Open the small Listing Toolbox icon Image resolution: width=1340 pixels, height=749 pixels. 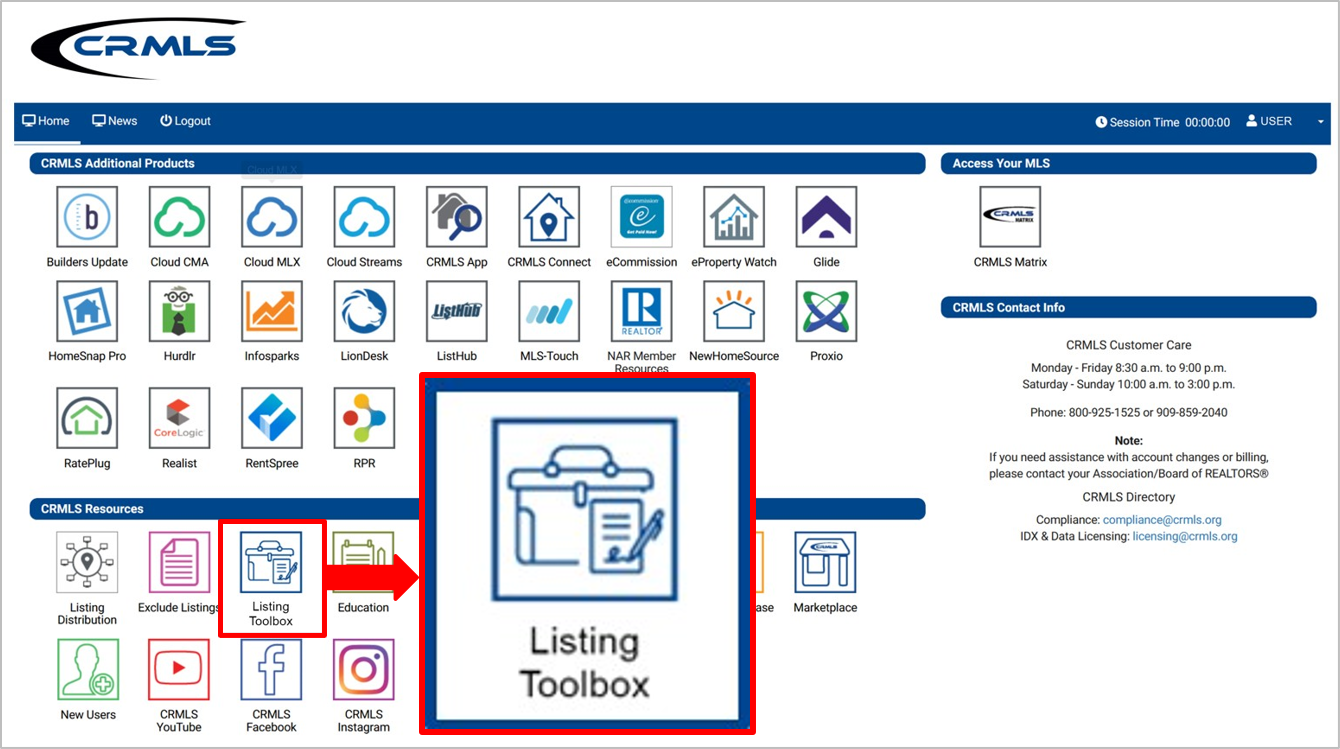pos(272,562)
